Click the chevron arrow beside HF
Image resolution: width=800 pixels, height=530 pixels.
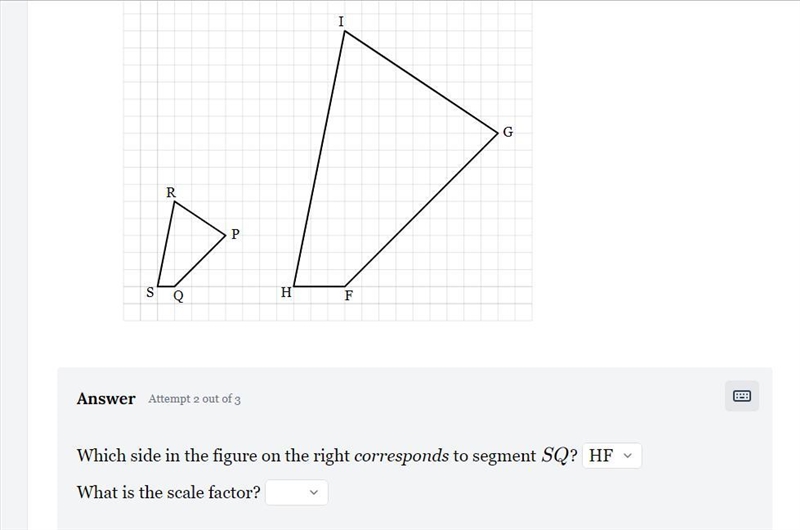[x=628, y=456]
